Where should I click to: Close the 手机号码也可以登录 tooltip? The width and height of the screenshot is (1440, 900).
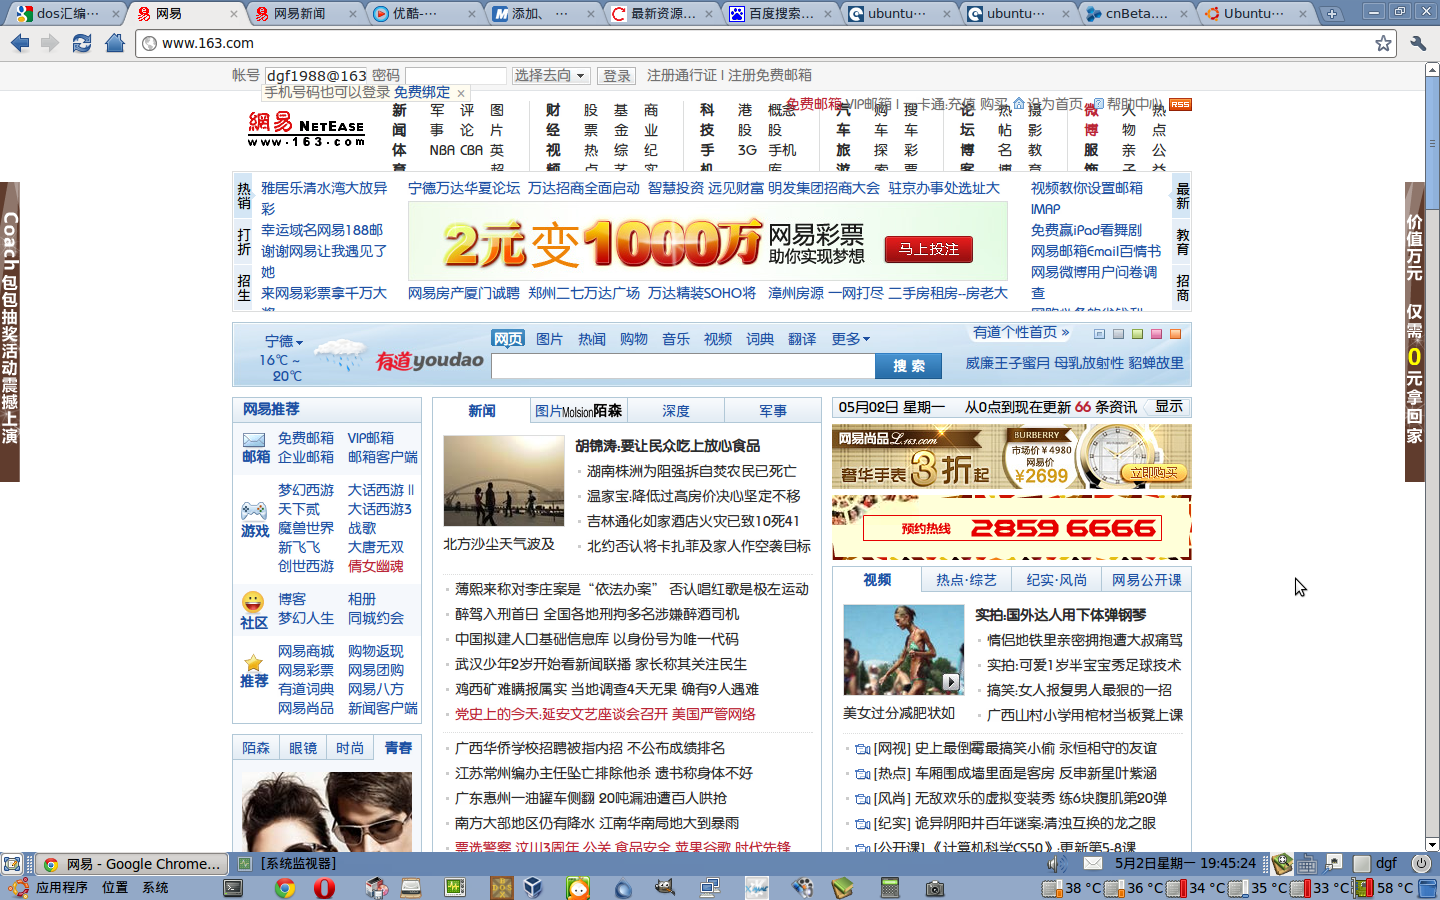(x=461, y=93)
